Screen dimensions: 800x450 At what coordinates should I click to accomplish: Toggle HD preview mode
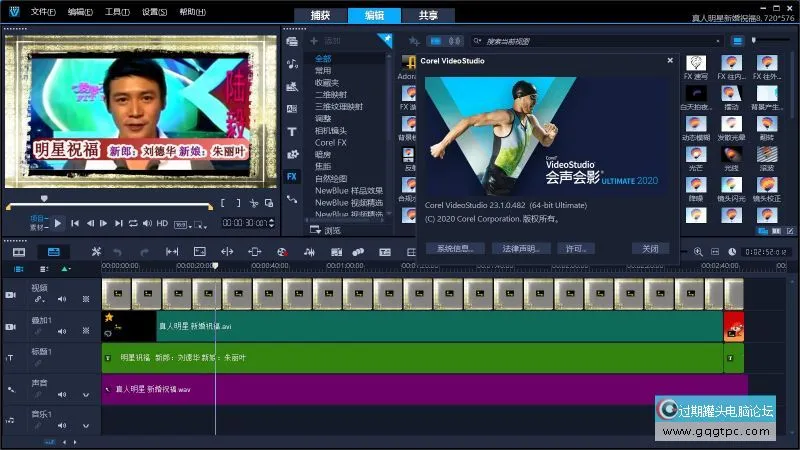[x=161, y=223]
